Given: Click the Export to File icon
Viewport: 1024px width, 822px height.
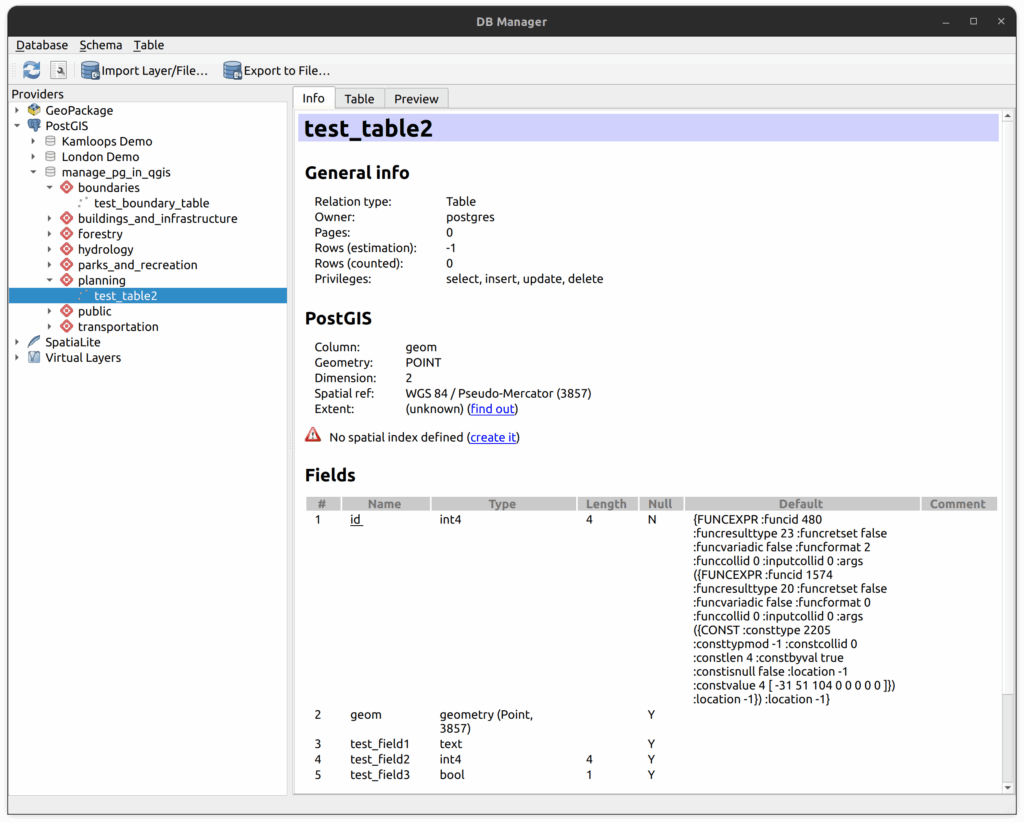Looking at the screenshot, I should pyautogui.click(x=233, y=70).
